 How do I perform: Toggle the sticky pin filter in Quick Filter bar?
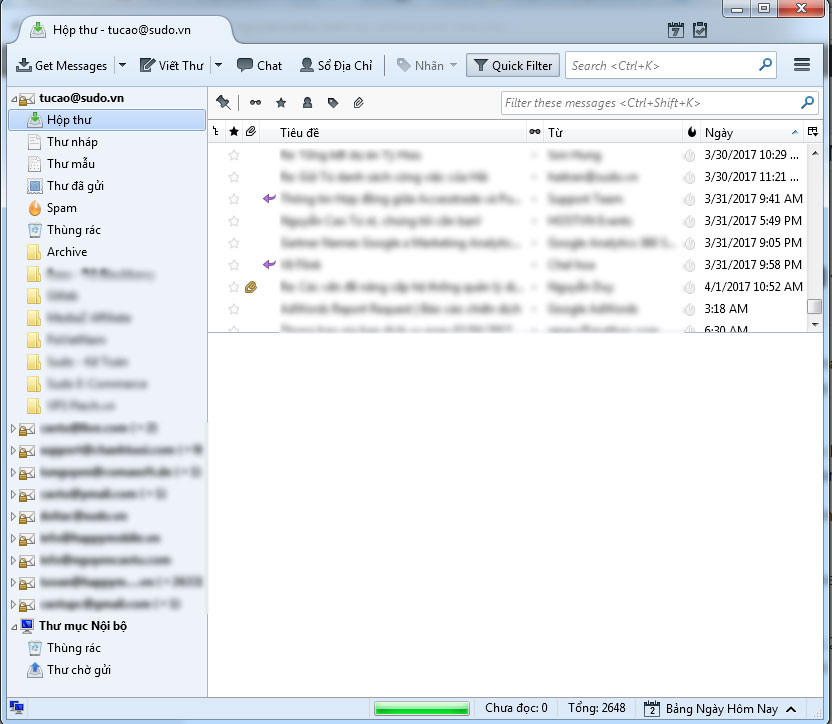[223, 102]
